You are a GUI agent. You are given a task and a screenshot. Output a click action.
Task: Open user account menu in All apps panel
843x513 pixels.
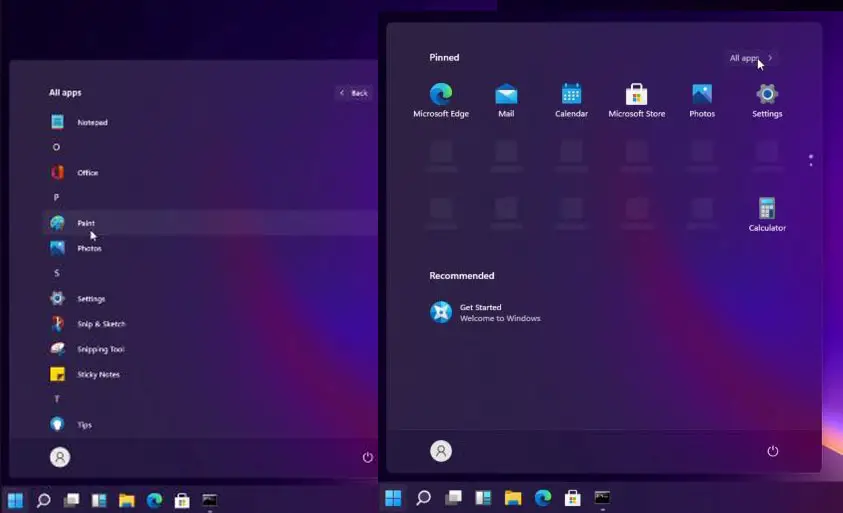pyautogui.click(x=60, y=457)
